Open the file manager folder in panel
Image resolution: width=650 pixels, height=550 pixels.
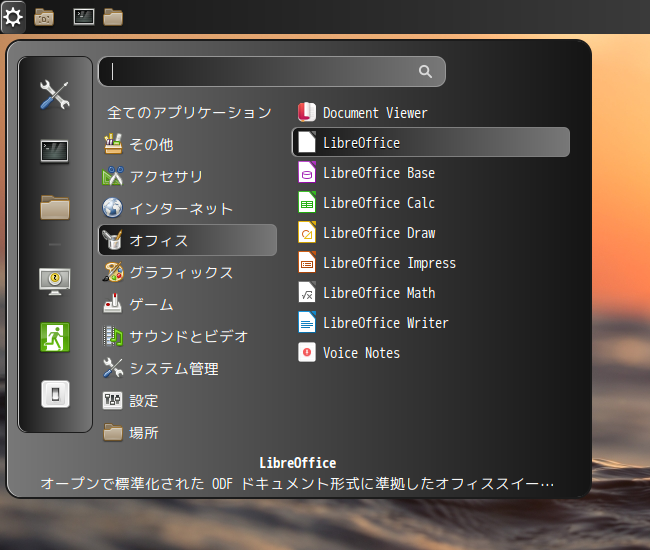[113, 17]
